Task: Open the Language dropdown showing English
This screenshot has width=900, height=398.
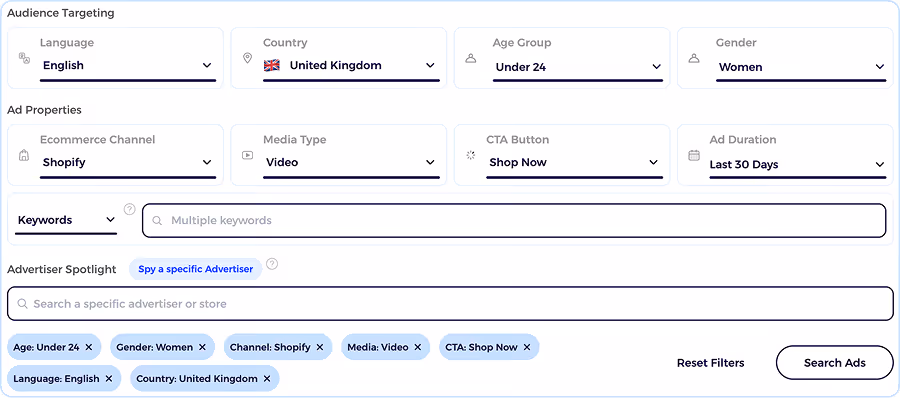Action: [128, 66]
